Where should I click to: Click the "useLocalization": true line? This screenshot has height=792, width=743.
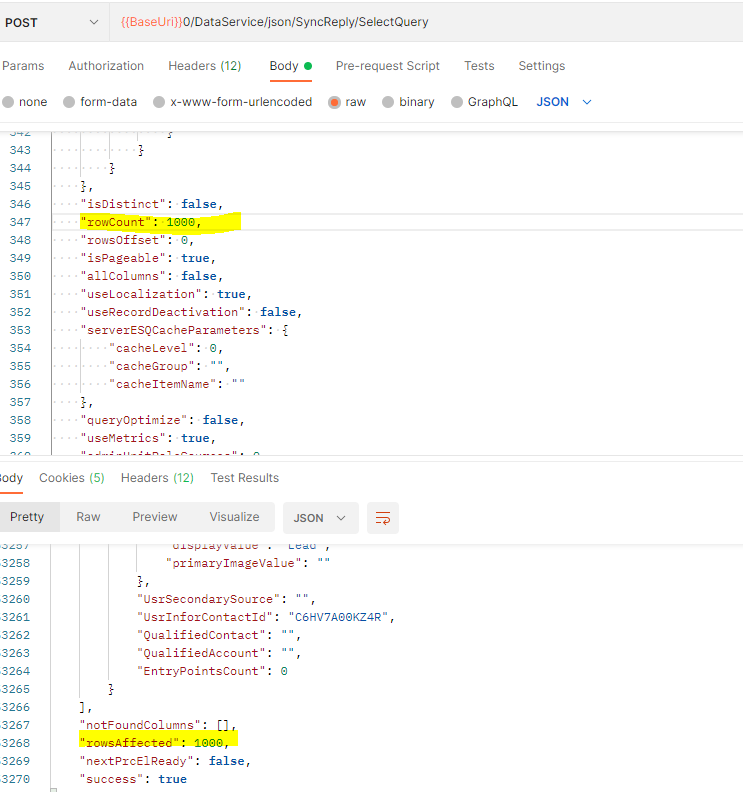click(166, 294)
